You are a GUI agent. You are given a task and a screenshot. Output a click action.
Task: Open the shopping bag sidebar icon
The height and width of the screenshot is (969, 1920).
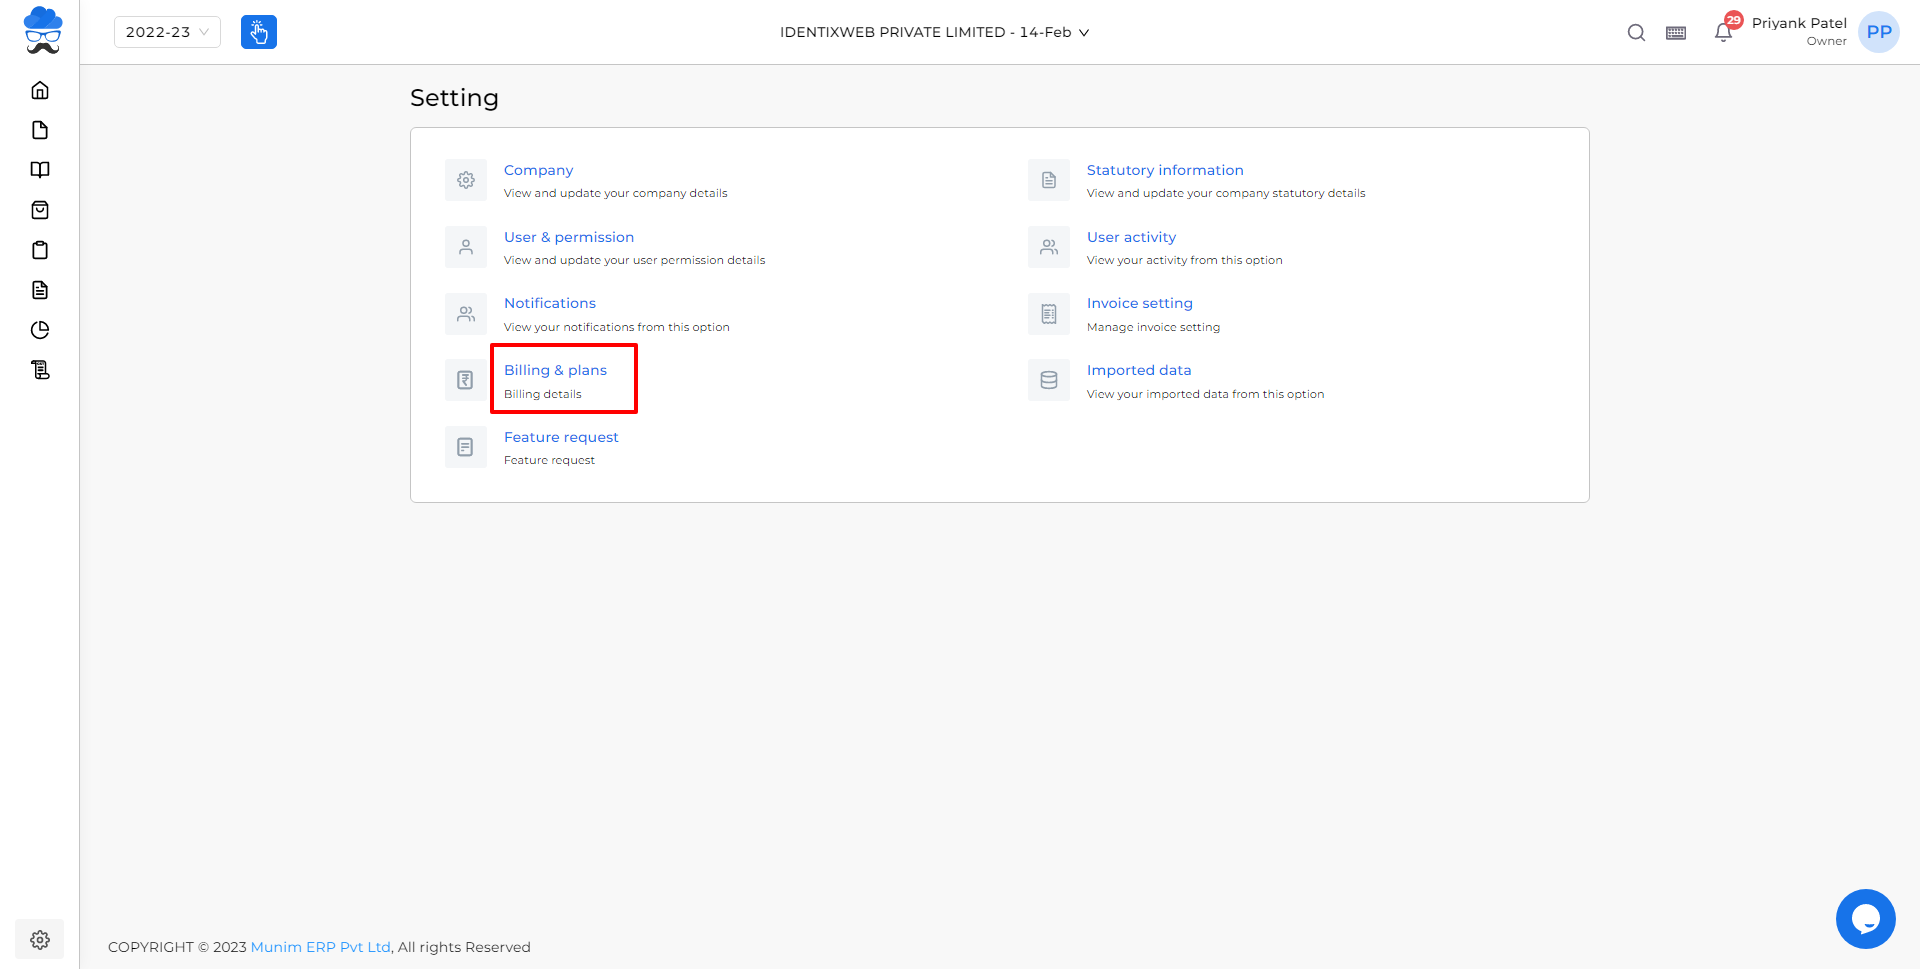point(40,210)
